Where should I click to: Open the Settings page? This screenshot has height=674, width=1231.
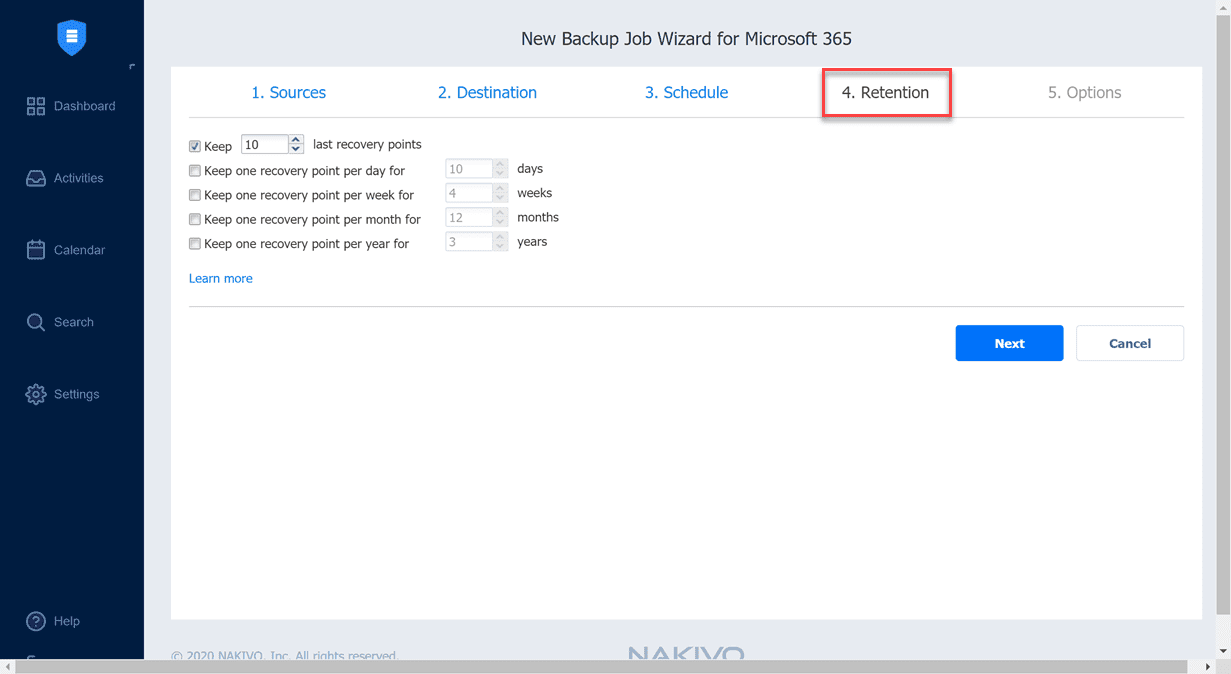click(72, 393)
